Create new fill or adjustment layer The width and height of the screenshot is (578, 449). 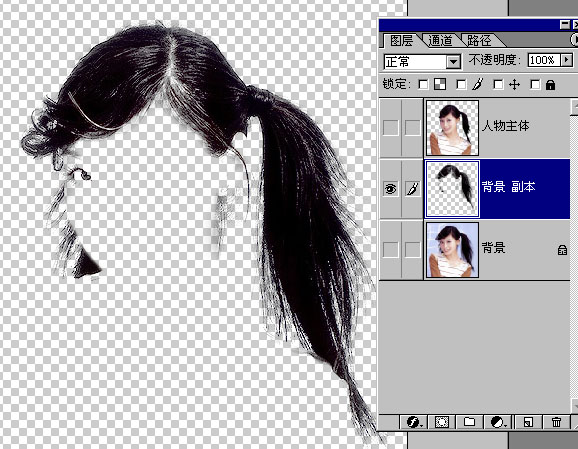pos(498,422)
